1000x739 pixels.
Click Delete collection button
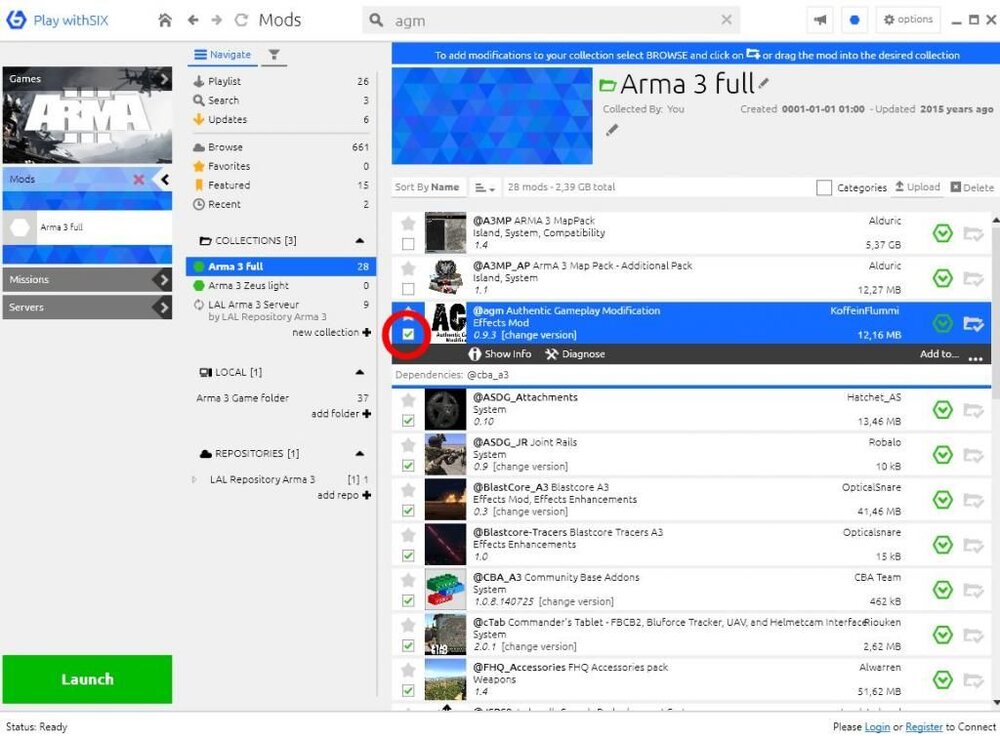pyautogui.click(x=972, y=187)
